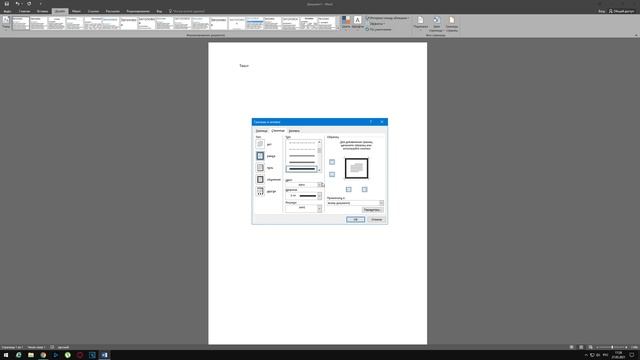Screen dimensions: 640x360
Task: Toggle the right border button below the preview
Action: (364, 189)
